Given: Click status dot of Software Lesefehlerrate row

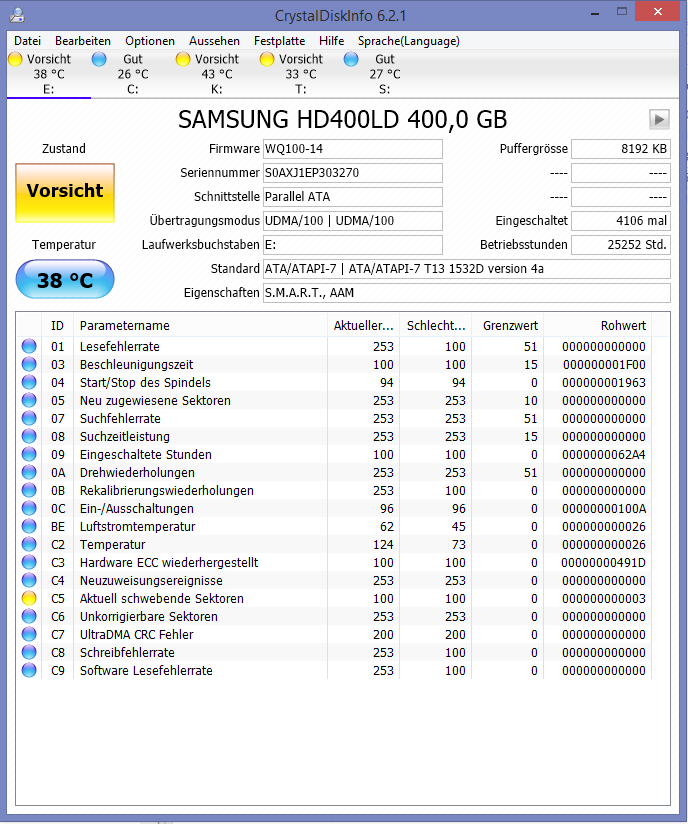Looking at the screenshot, I should (x=29, y=670).
